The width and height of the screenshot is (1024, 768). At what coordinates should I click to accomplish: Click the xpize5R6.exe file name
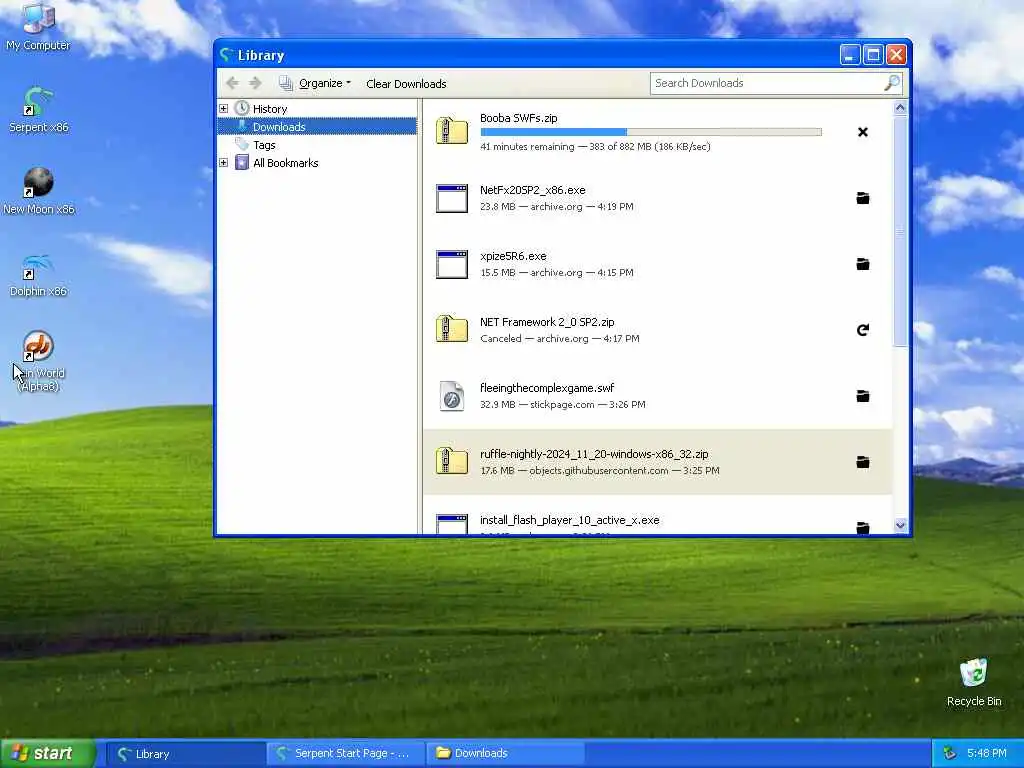(x=513, y=256)
